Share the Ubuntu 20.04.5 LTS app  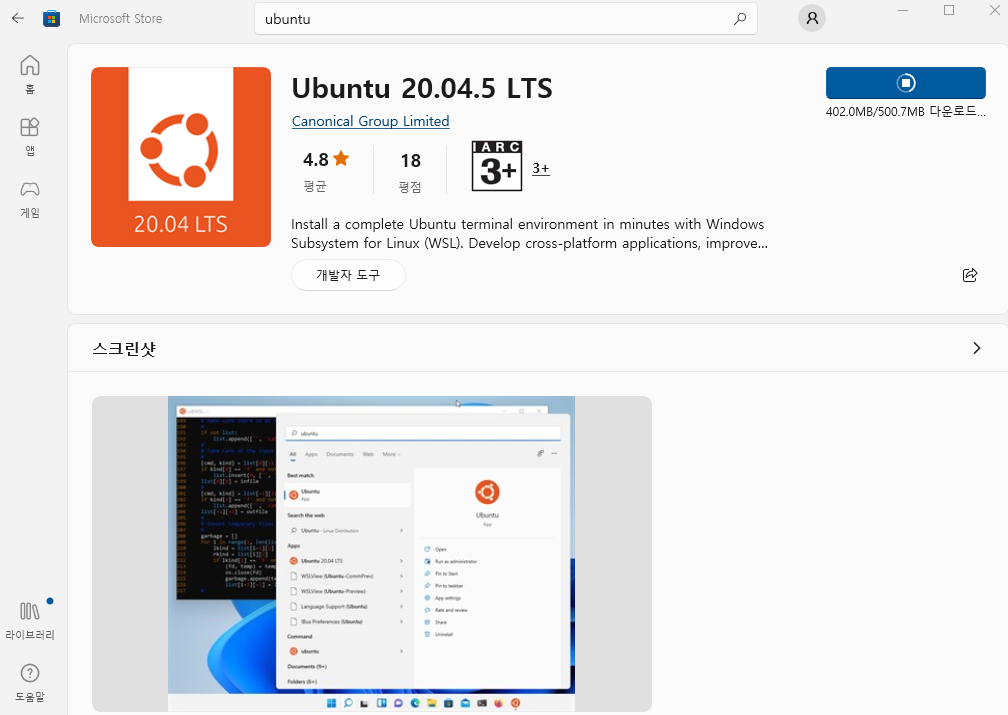[x=969, y=275]
